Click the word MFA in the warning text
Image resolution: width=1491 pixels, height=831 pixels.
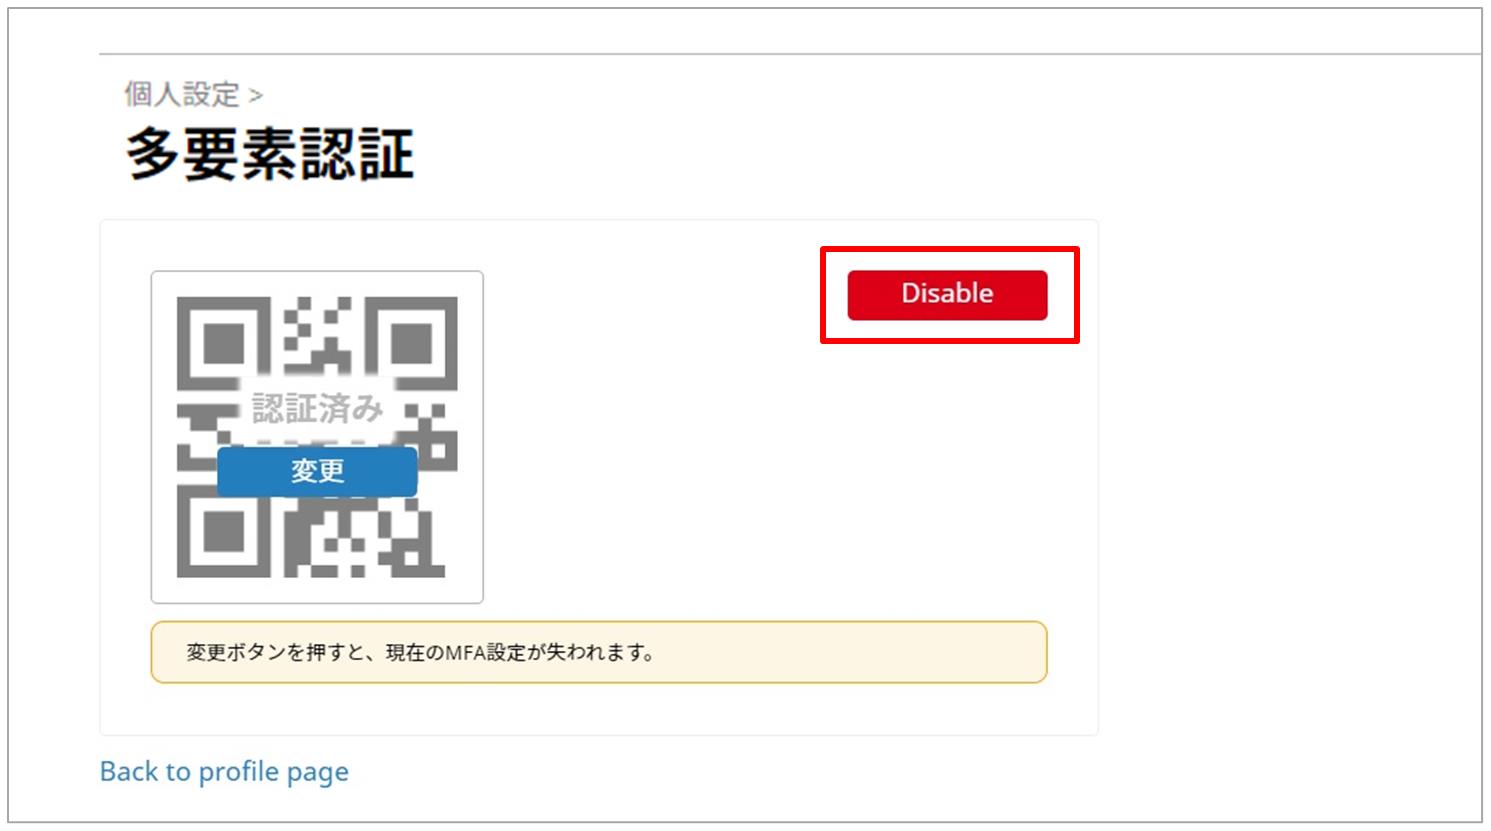click(466, 653)
